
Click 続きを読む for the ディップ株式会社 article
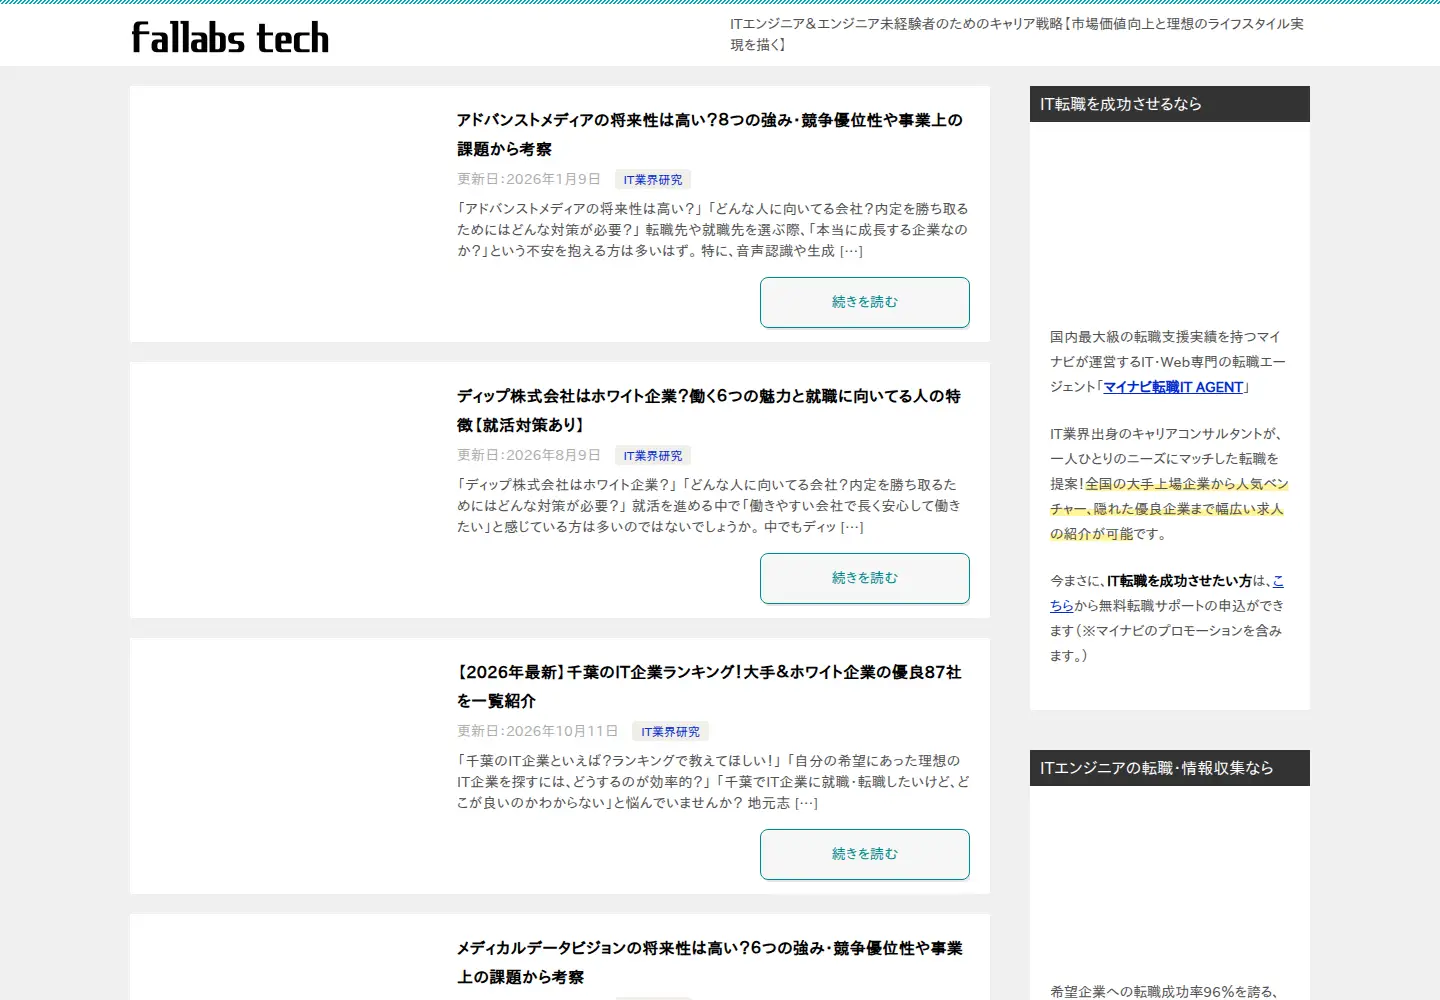click(x=865, y=578)
